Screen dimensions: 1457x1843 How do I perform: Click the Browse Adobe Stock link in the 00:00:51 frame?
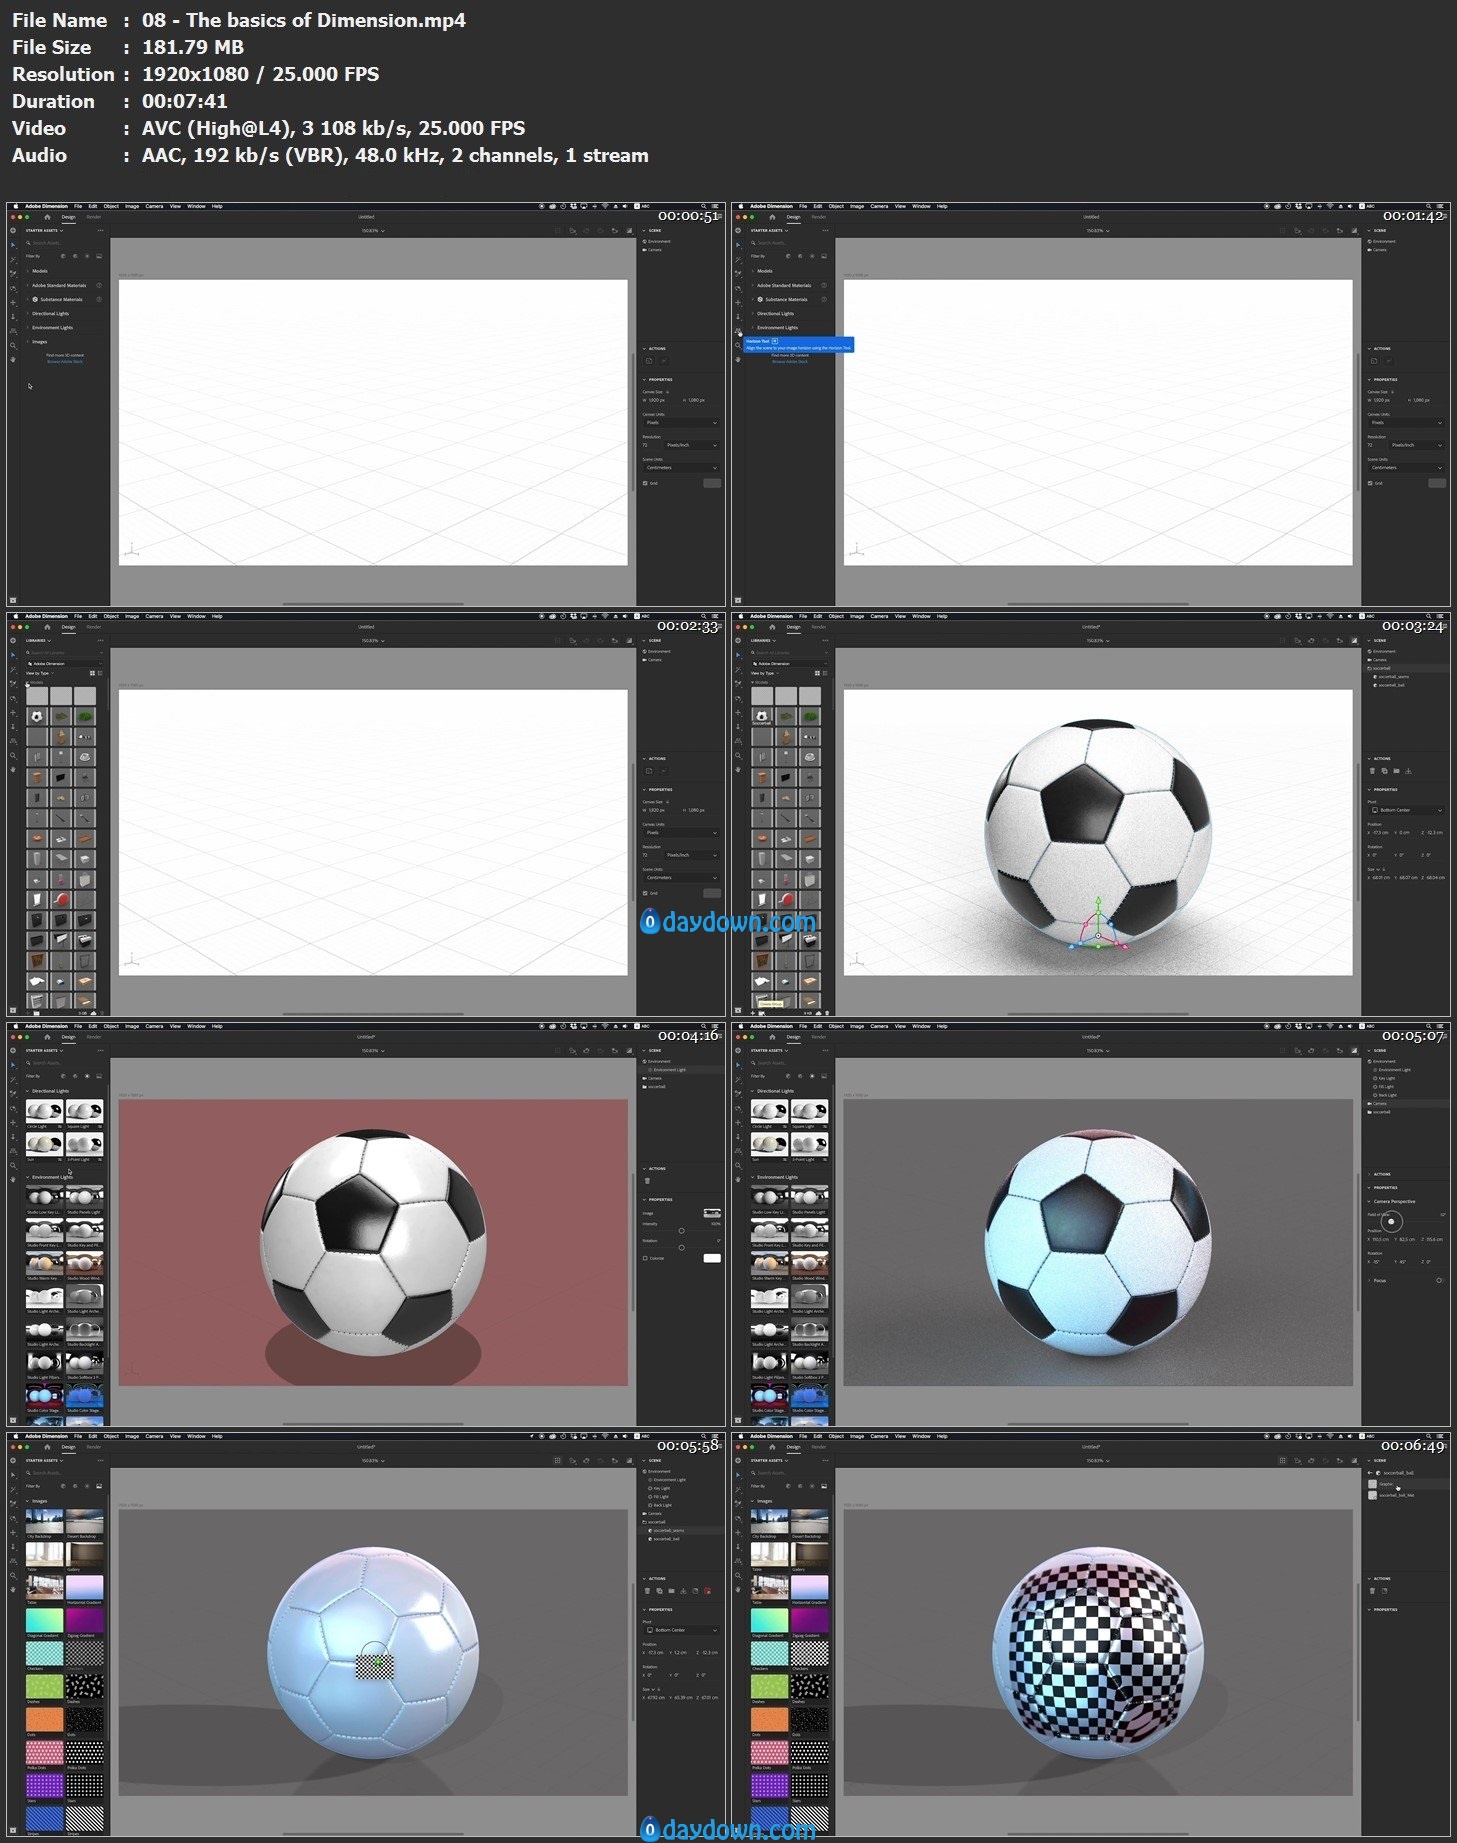(x=65, y=362)
